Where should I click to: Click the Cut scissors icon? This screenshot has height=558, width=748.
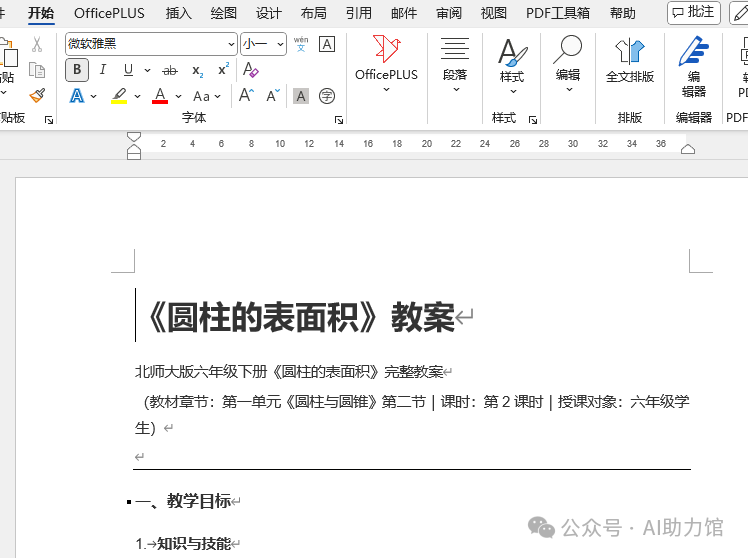[37, 44]
